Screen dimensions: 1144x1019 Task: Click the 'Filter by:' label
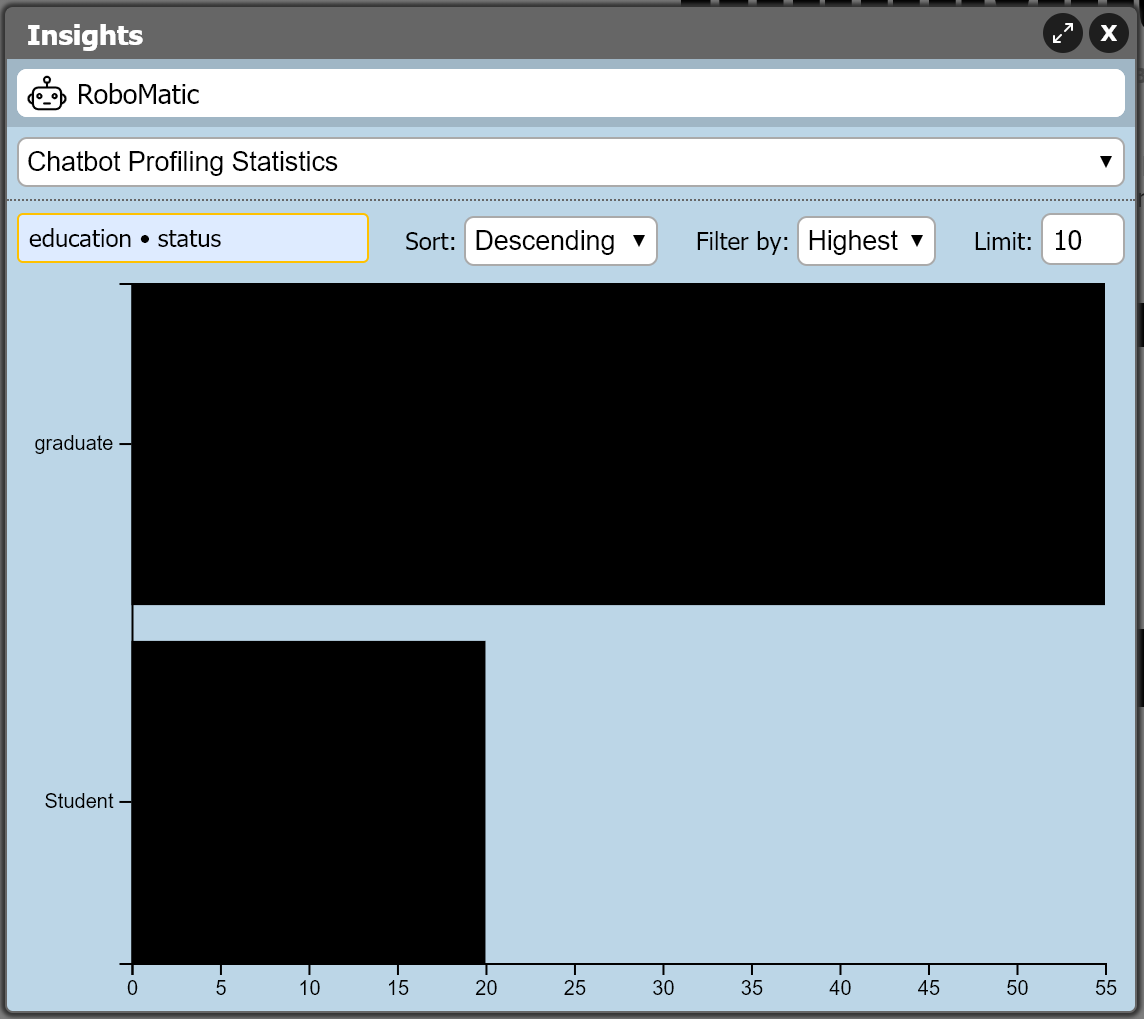point(742,241)
